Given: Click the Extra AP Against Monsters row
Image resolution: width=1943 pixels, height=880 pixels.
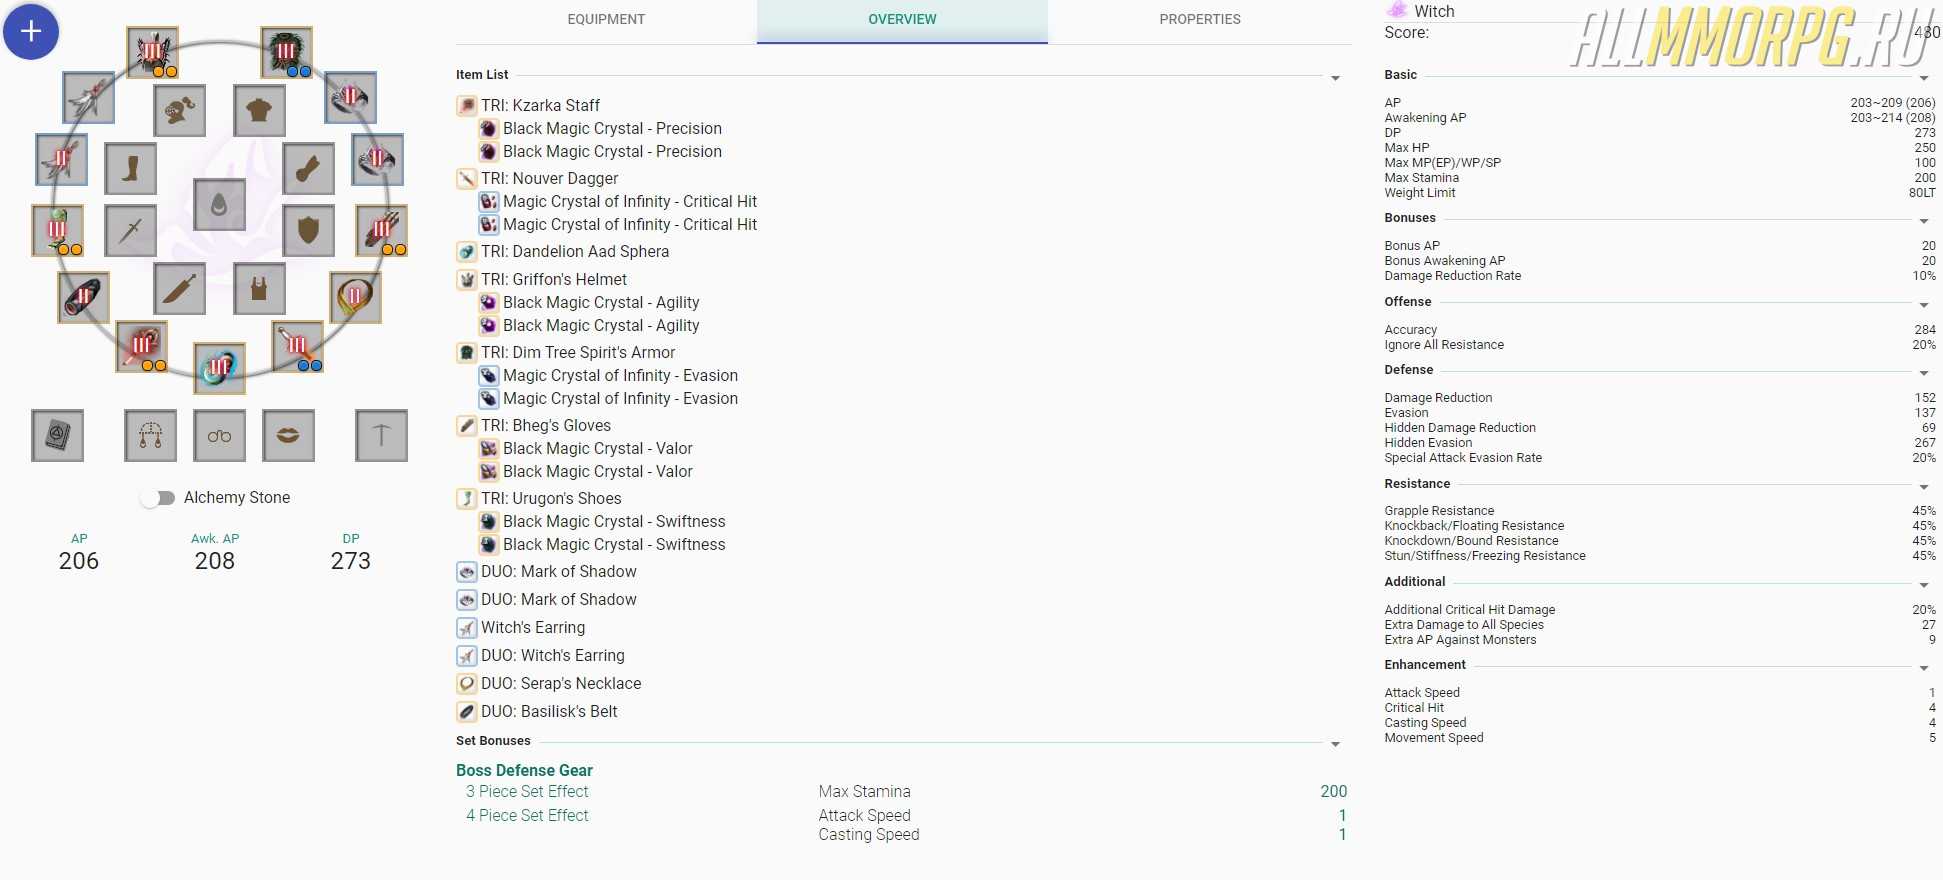Looking at the screenshot, I should [1660, 640].
